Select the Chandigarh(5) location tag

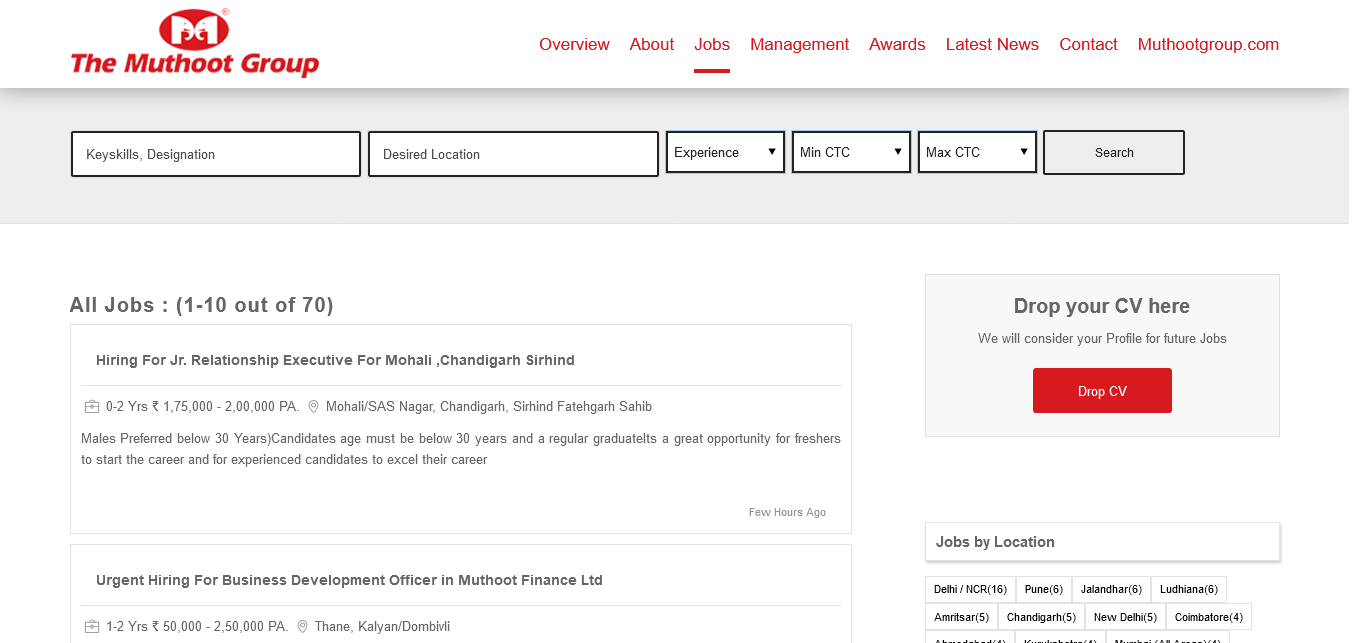click(1041, 617)
